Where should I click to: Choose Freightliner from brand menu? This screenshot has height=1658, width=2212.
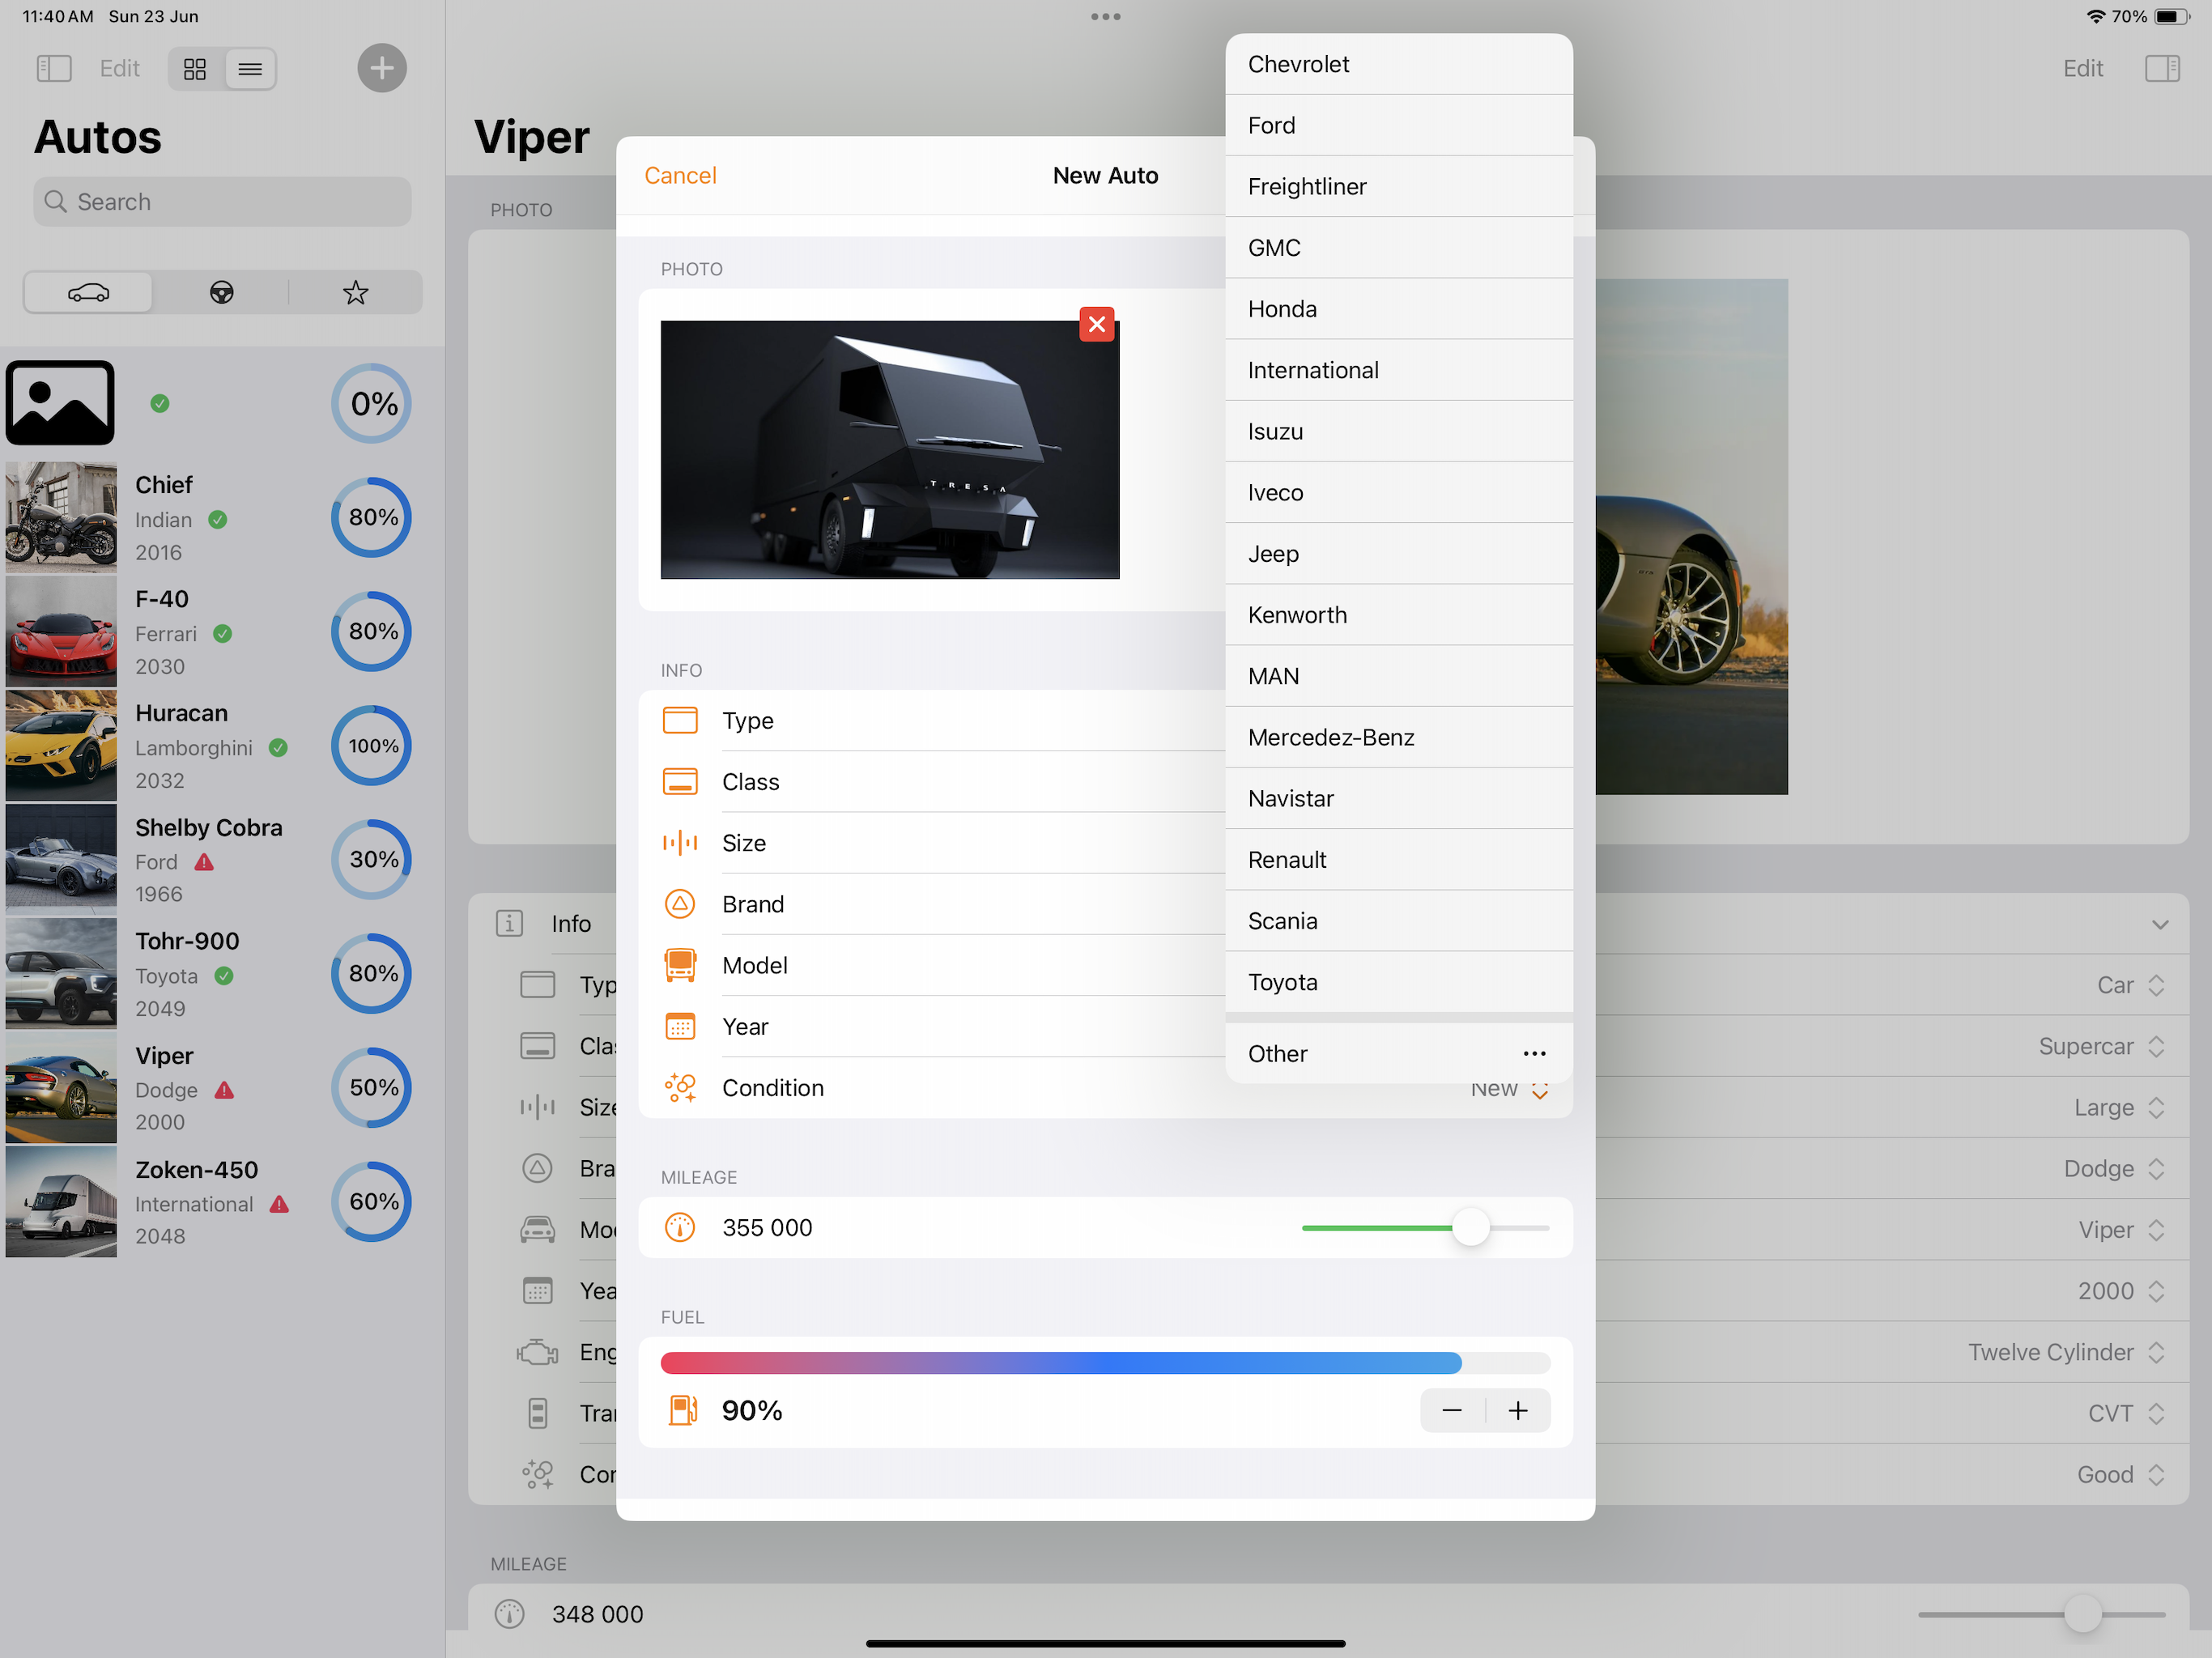[x=1399, y=186]
